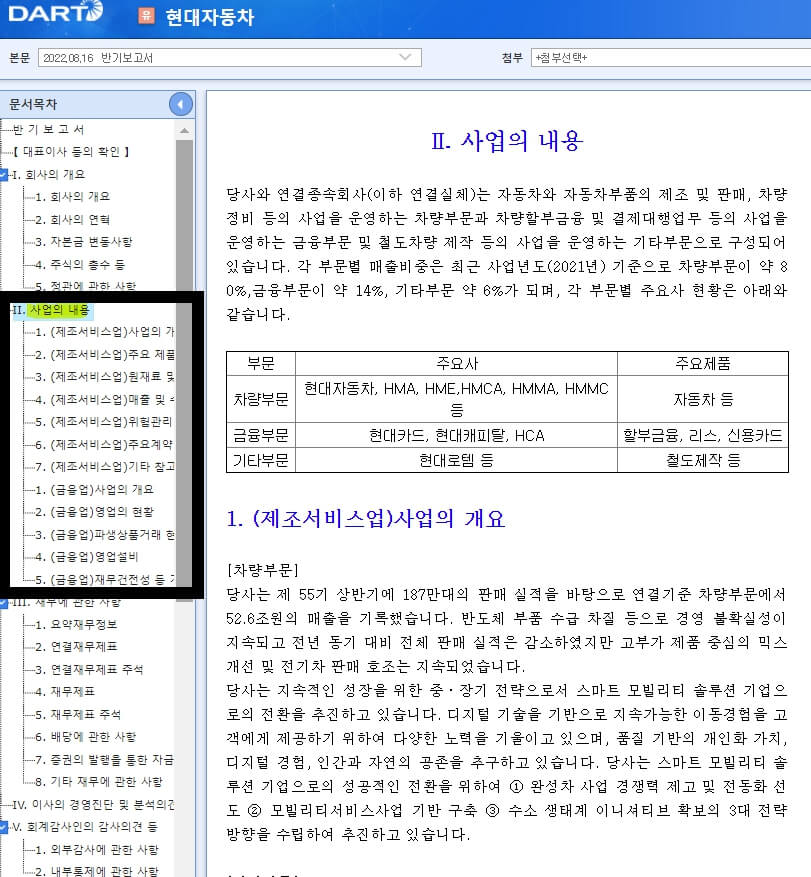This screenshot has height=877, width=811.
Task: Open 3. 연결재무제표 주석 tree item
Action: (x=89, y=669)
